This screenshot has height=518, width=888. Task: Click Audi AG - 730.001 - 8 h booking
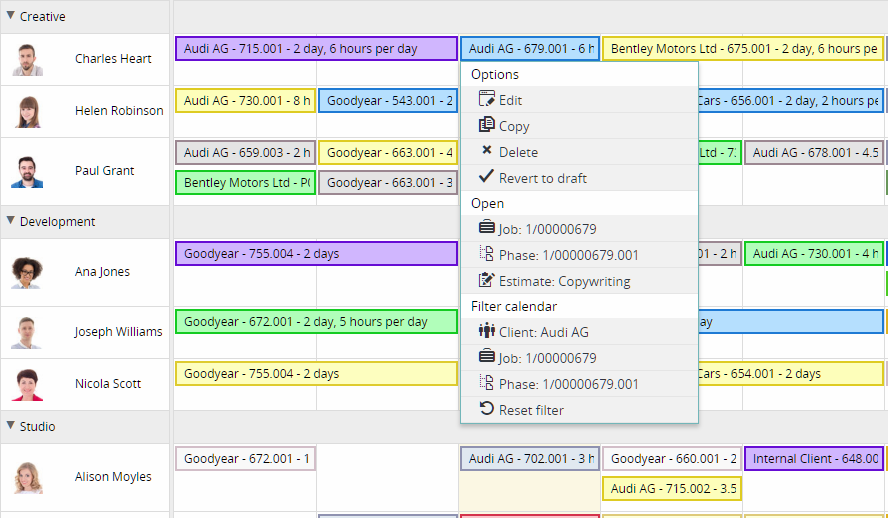point(245,101)
